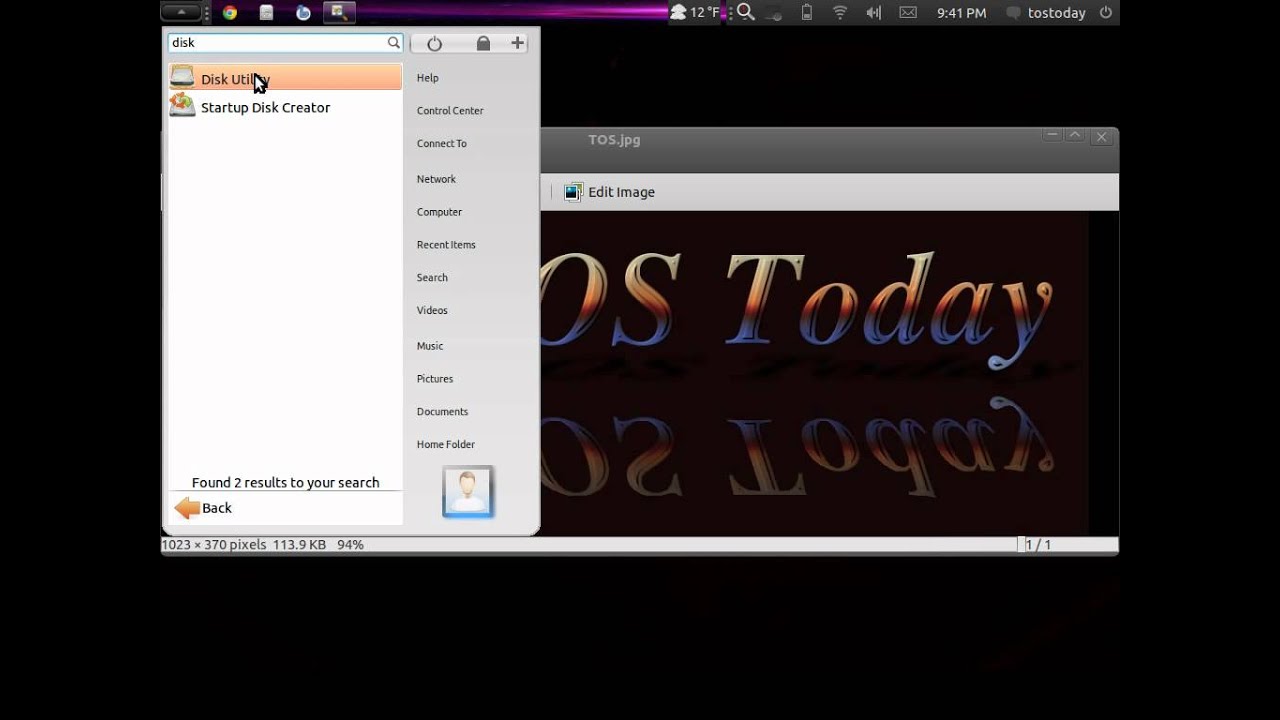Image resolution: width=1280 pixels, height=720 pixels.
Task: Click the session power icon at panel right
Action: point(1106,13)
